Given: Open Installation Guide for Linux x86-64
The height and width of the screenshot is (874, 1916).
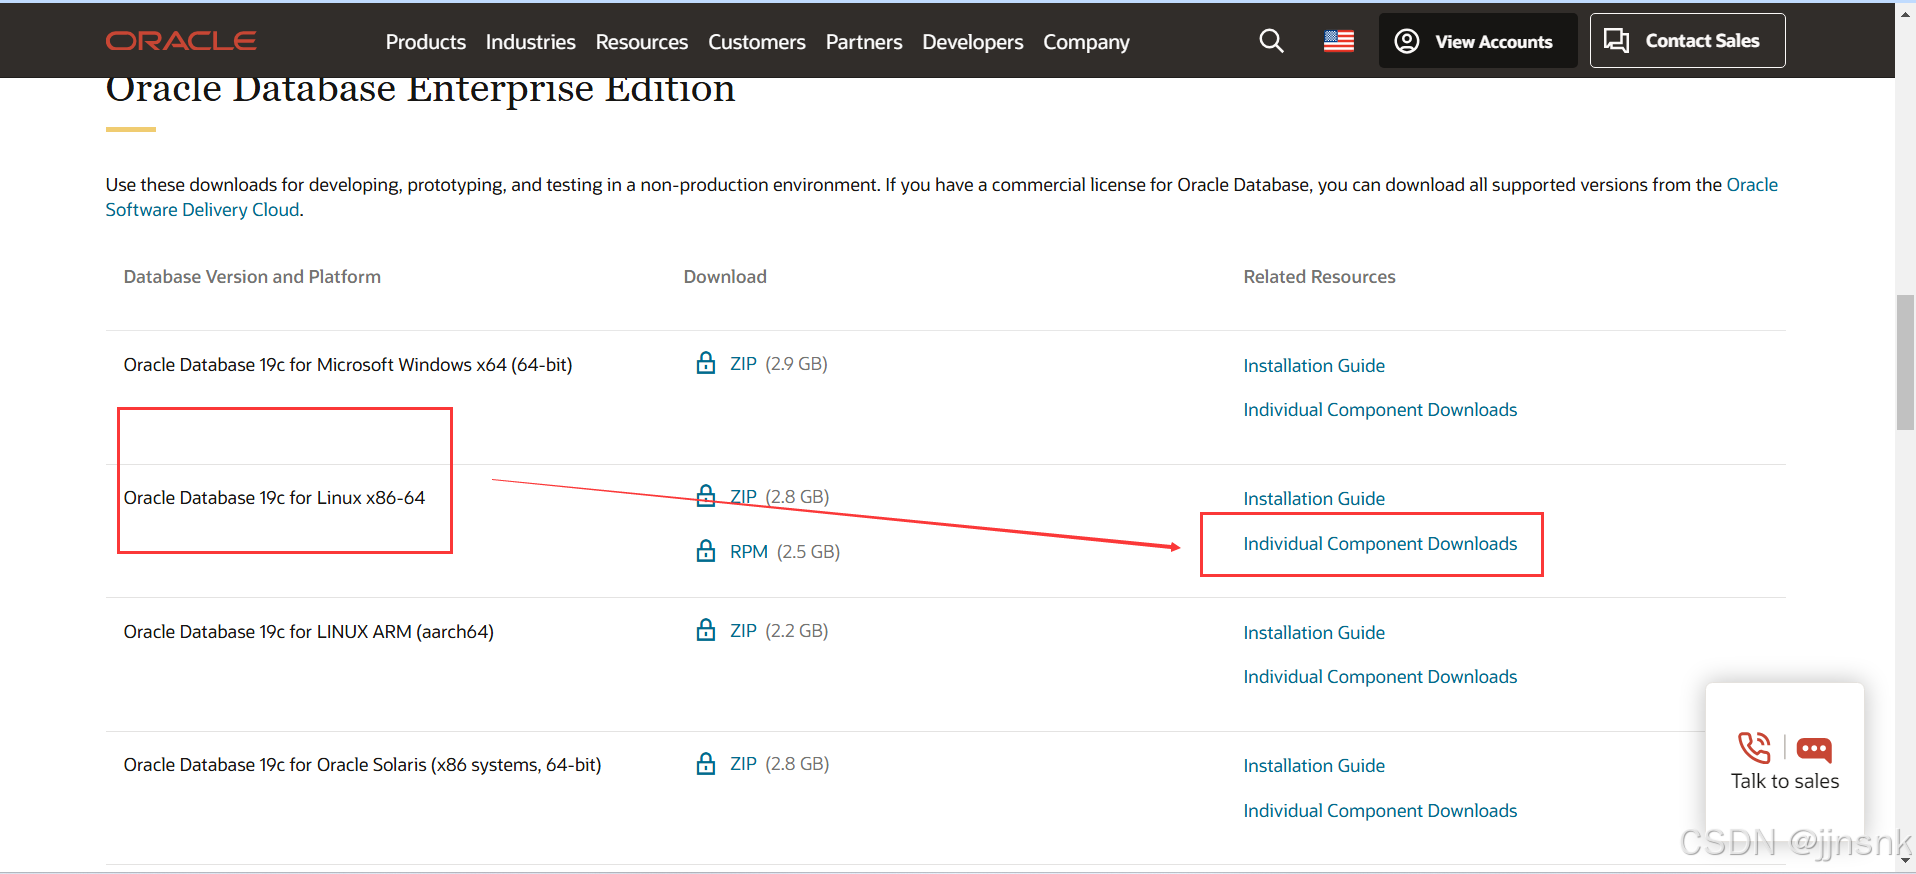Looking at the screenshot, I should pyautogui.click(x=1314, y=499).
